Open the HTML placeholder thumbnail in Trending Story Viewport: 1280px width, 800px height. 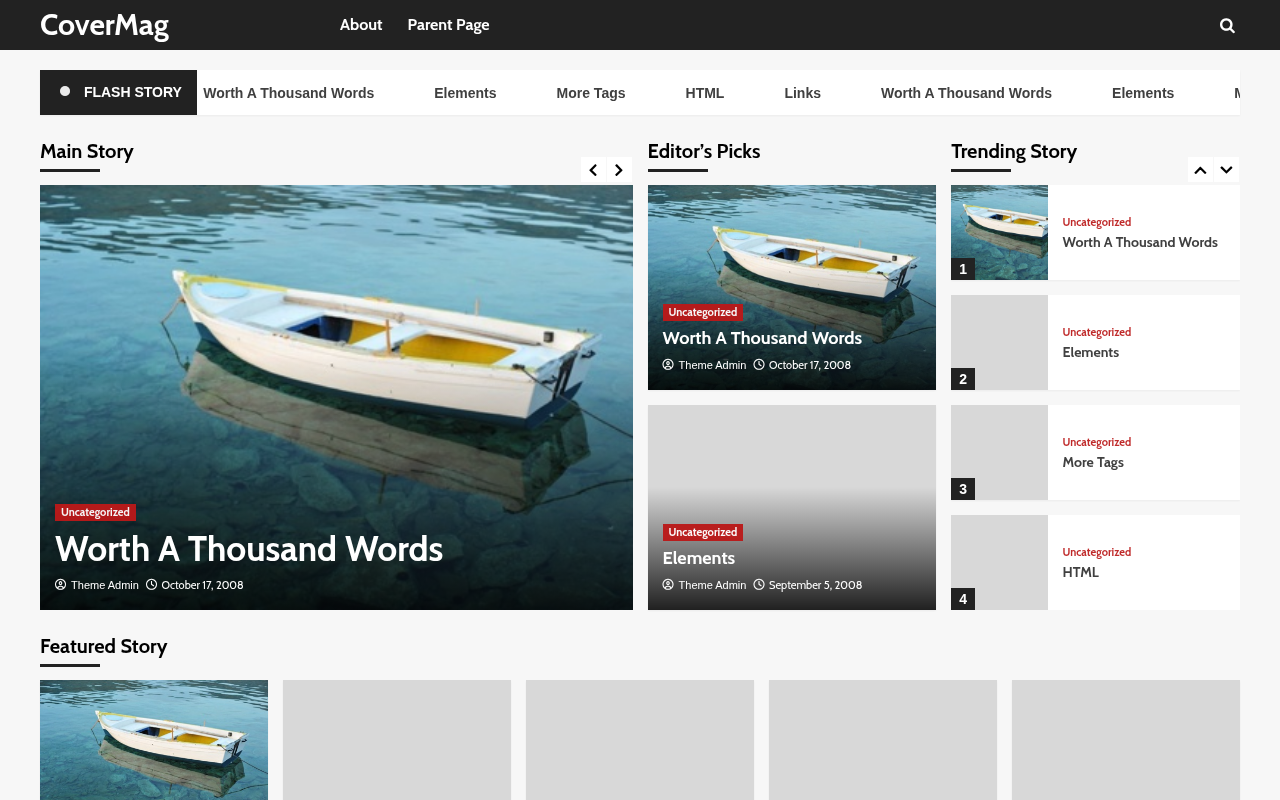pyautogui.click(x=999, y=562)
